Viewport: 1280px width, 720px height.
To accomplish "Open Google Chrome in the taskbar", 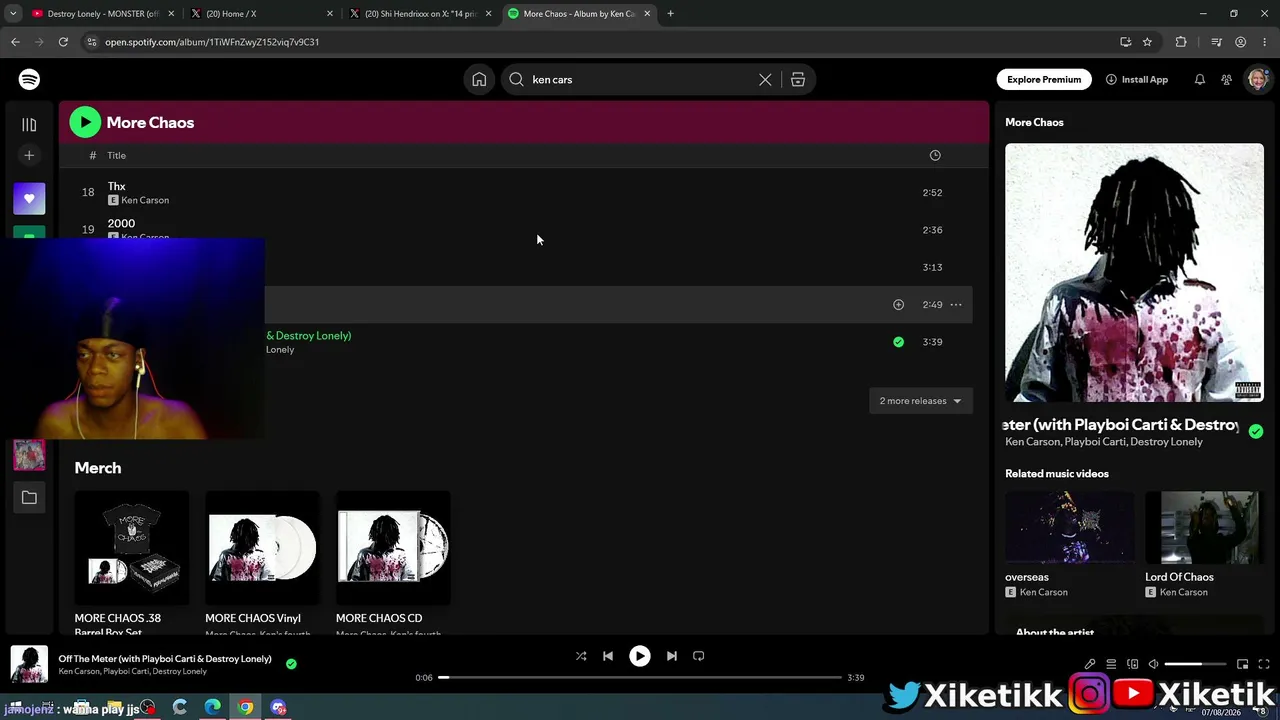I will point(245,707).
